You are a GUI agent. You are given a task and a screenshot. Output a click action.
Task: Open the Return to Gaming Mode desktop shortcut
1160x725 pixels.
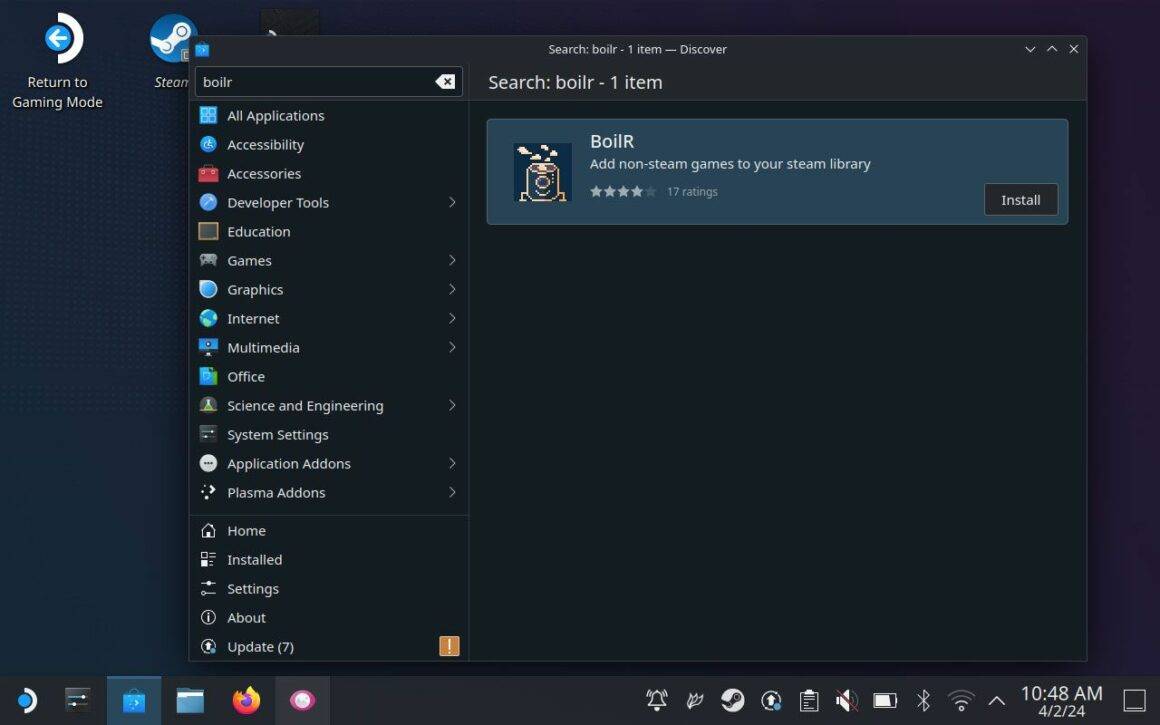[58, 61]
